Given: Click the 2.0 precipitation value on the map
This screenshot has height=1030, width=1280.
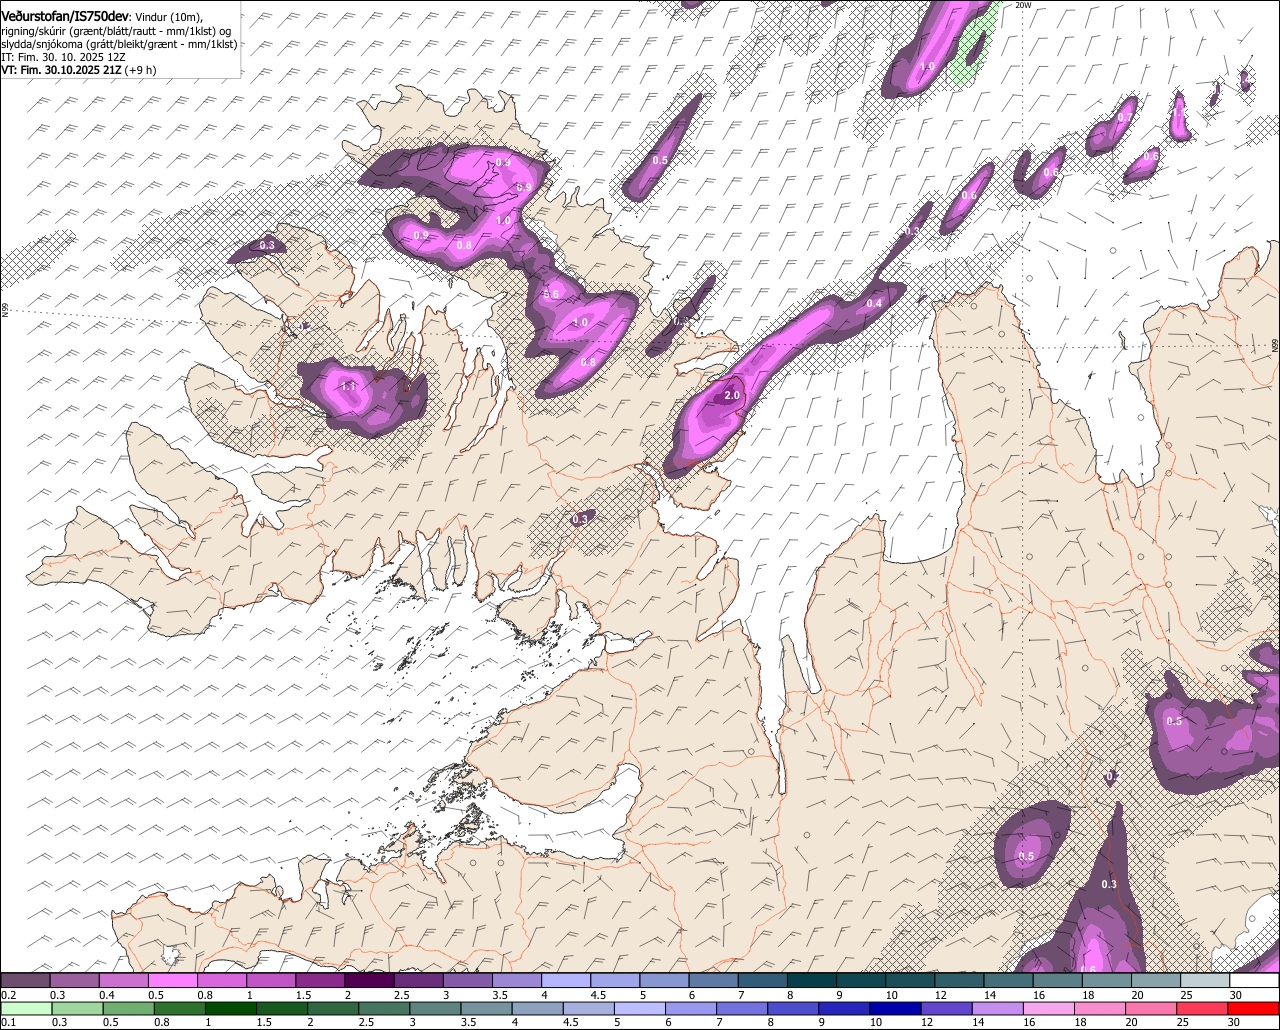Looking at the screenshot, I should tap(732, 396).
